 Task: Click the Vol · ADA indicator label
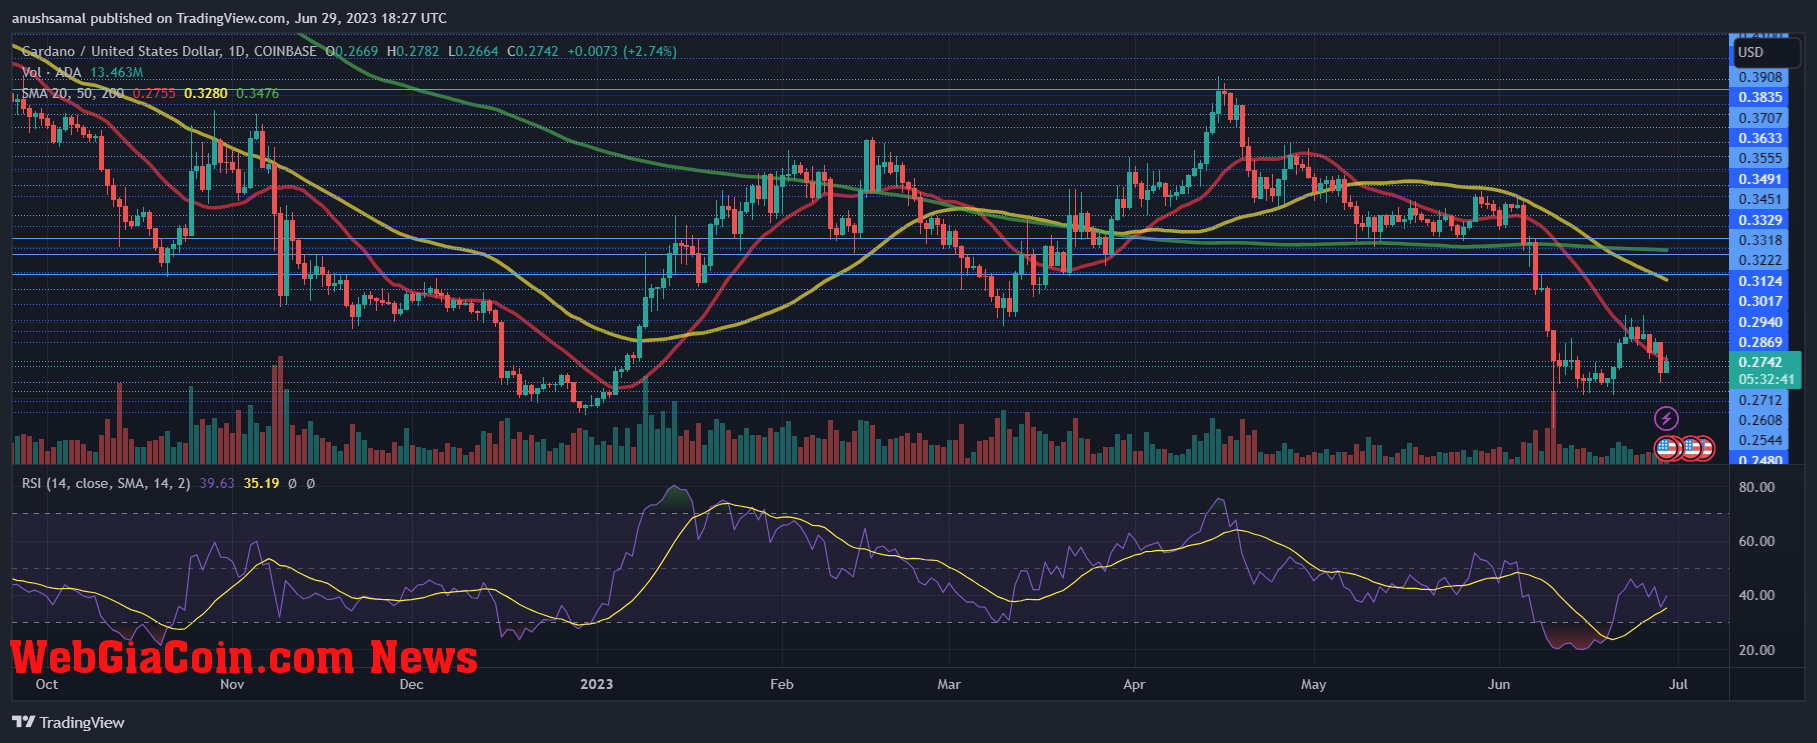coord(52,72)
